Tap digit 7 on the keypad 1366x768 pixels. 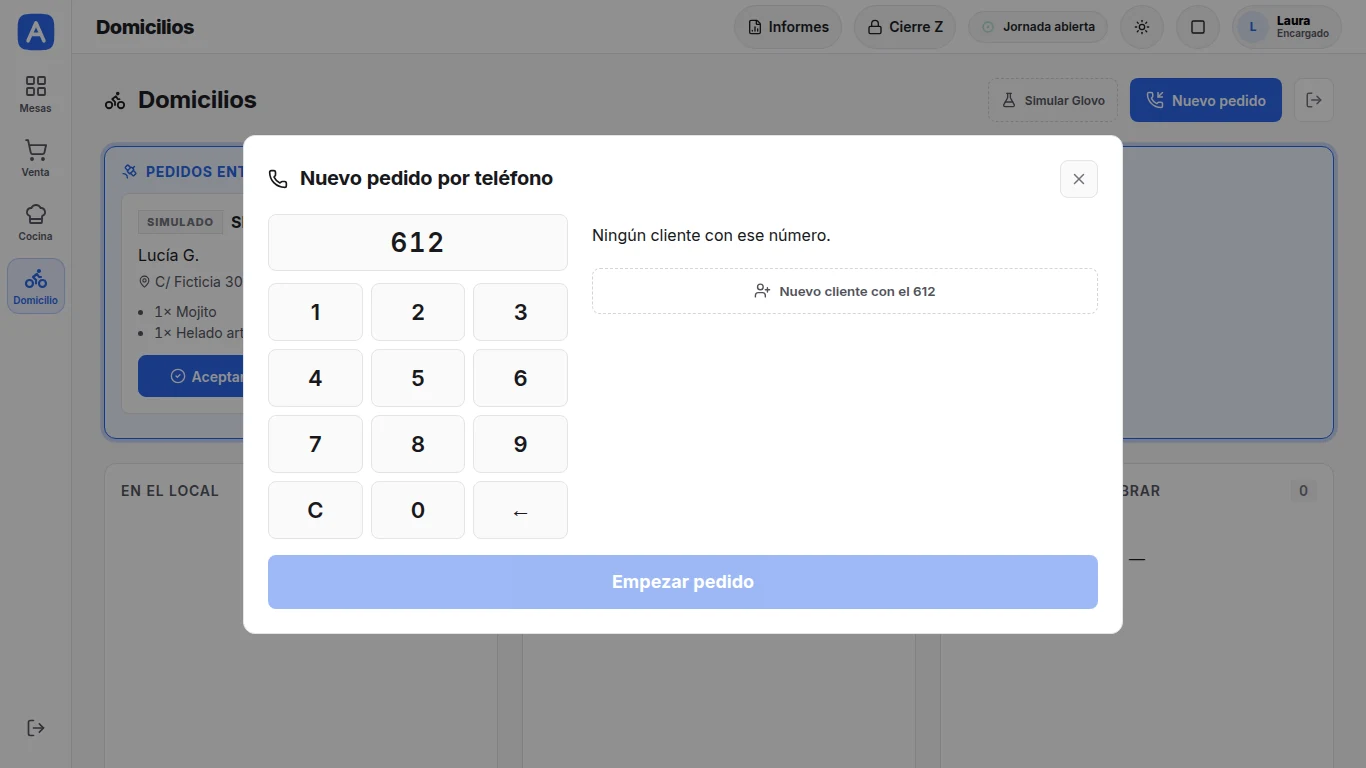pos(315,444)
